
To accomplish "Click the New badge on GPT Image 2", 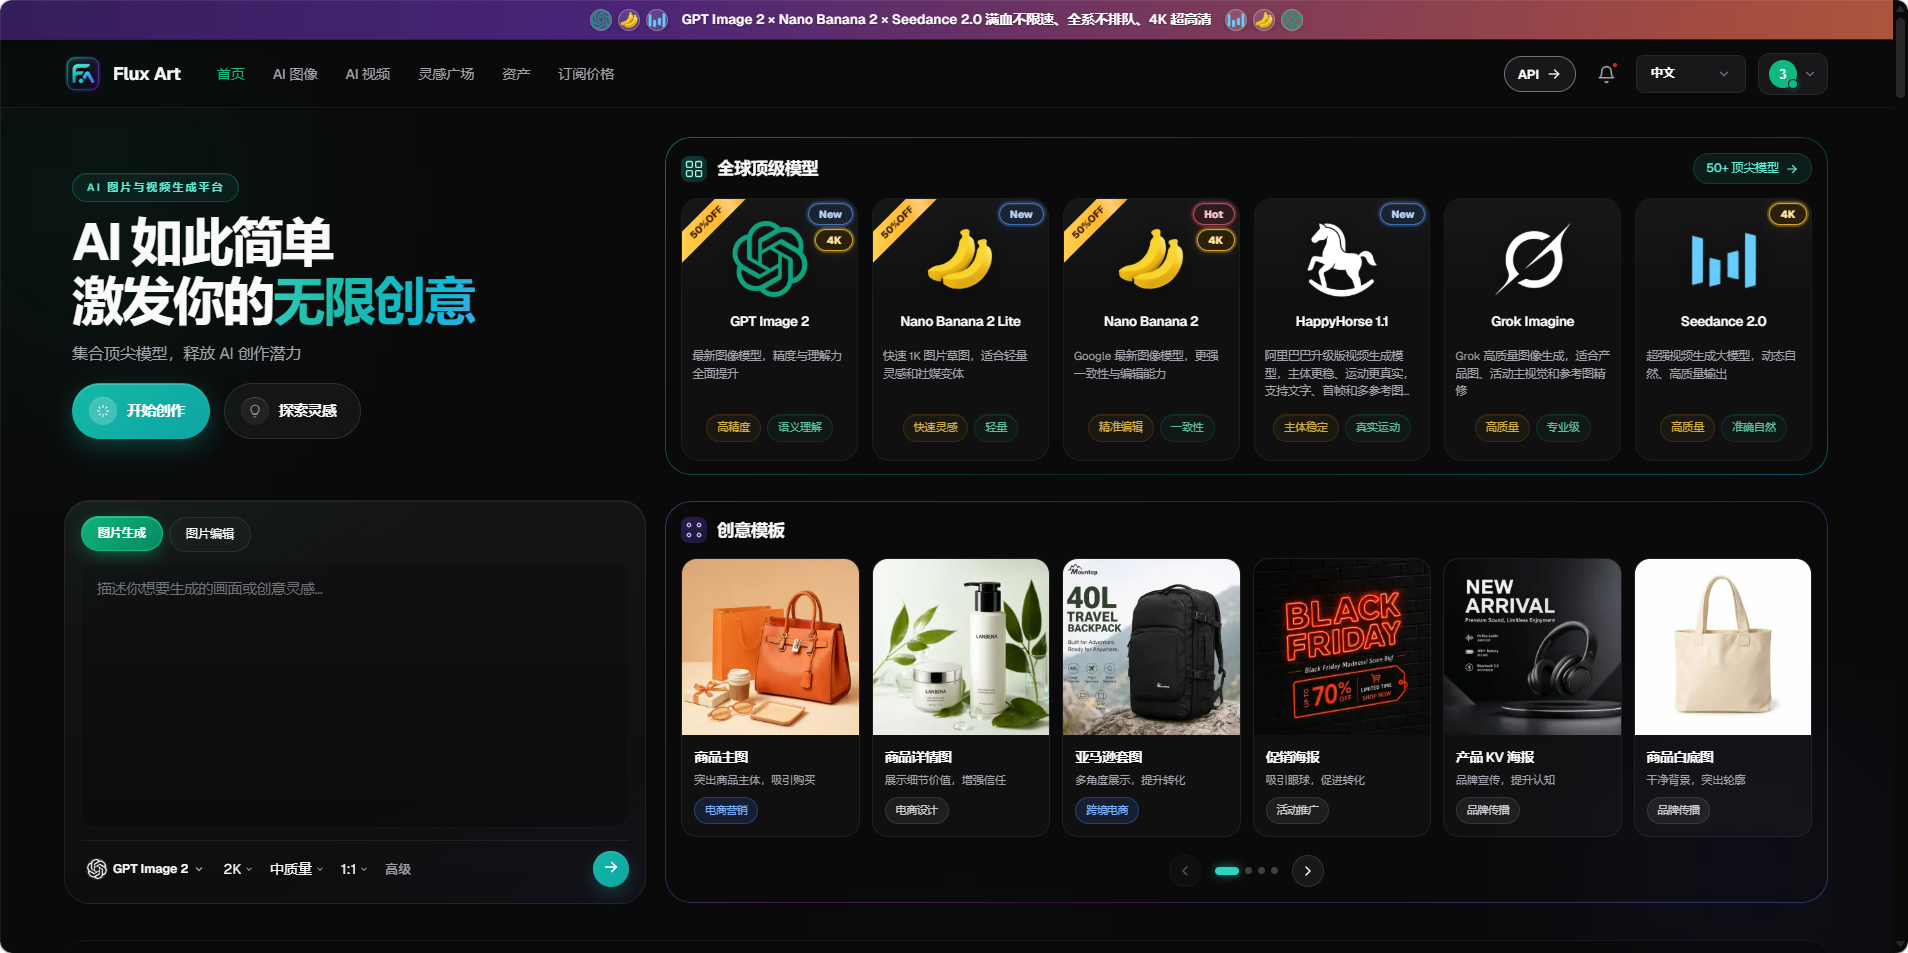I will tap(830, 214).
